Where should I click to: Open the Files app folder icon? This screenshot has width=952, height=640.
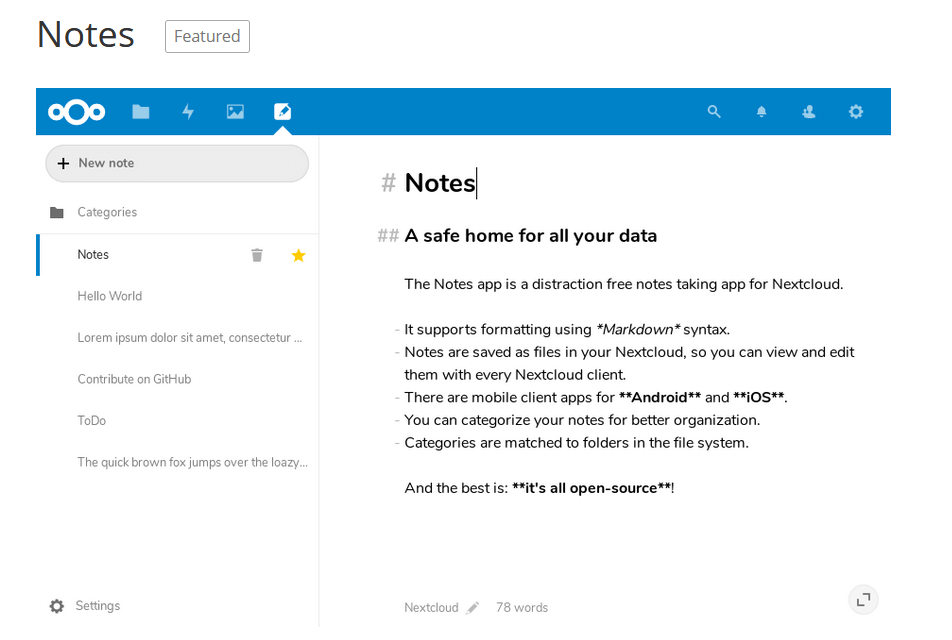click(140, 112)
